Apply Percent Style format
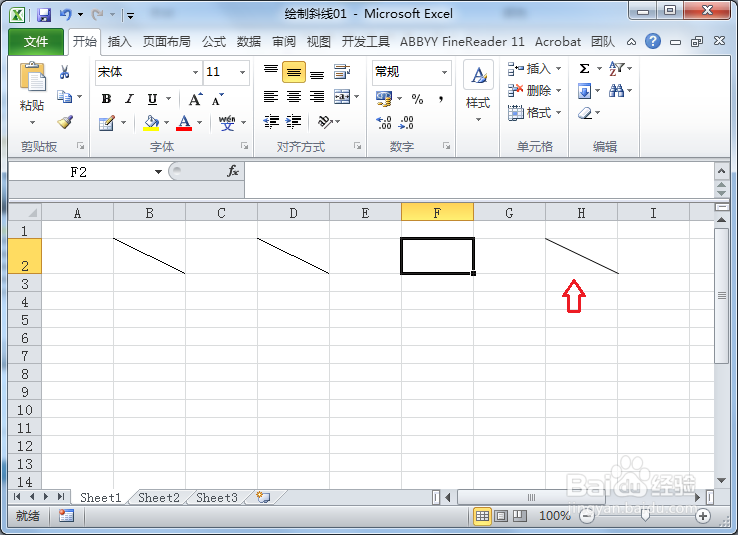Viewport: 738px width, 535px height. click(x=417, y=99)
